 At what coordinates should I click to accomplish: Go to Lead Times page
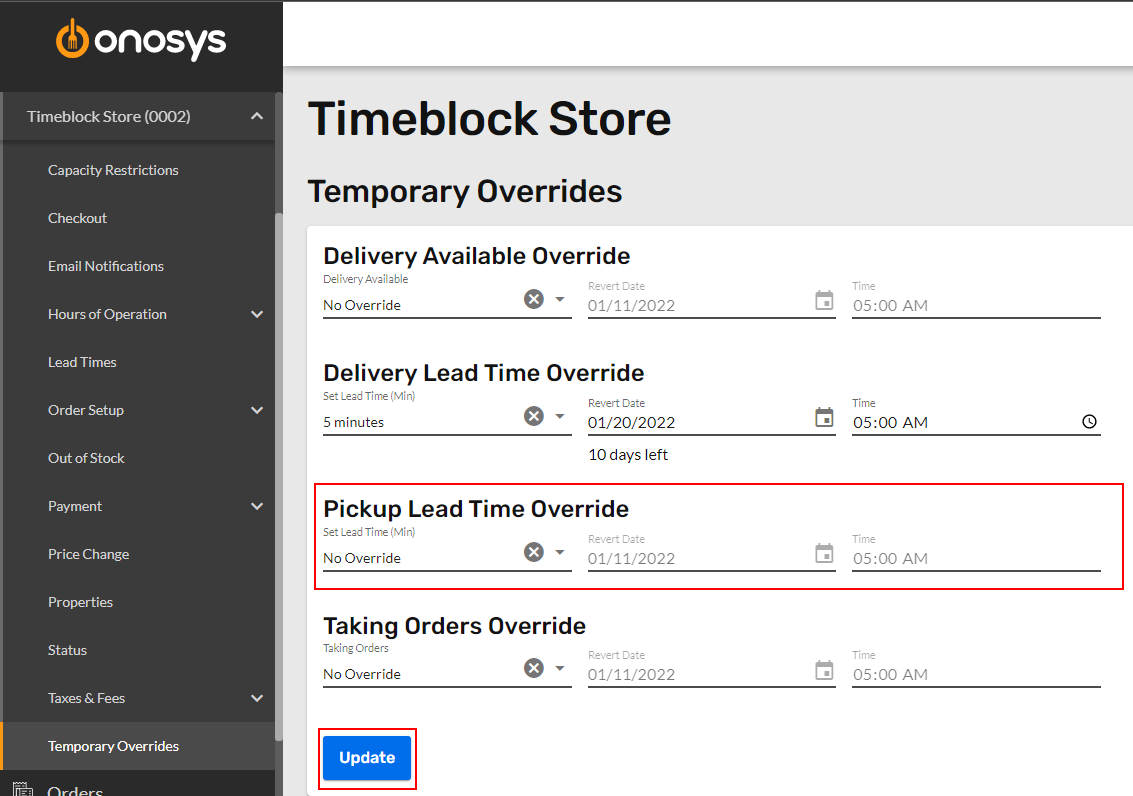coord(82,363)
